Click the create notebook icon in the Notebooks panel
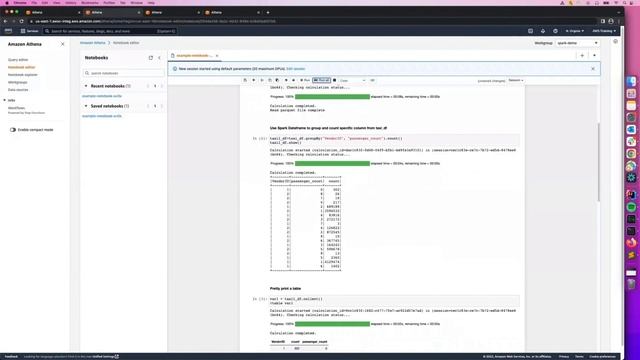Screen dimensions: 640x360 click(x=151, y=58)
